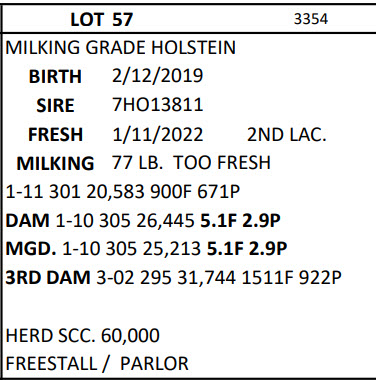
Task: Select the SIRE label
Action: pyautogui.click(x=55, y=105)
